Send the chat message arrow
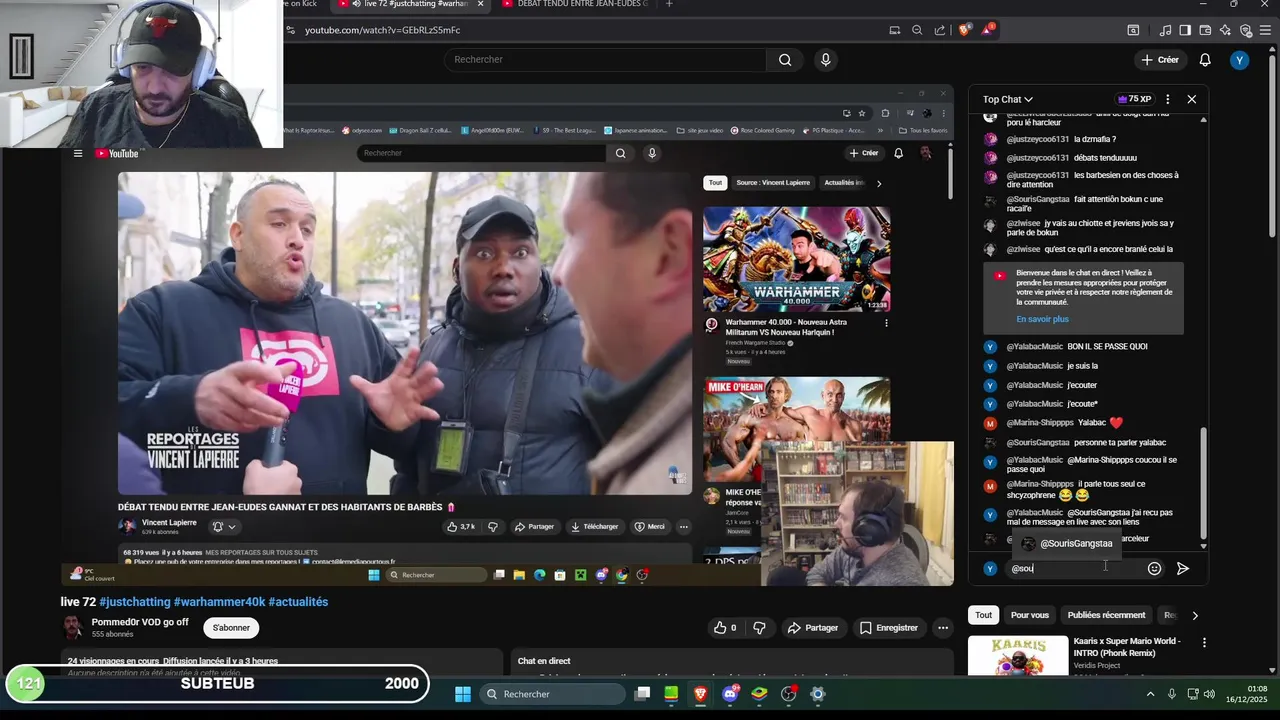1280x720 pixels. tap(1183, 568)
